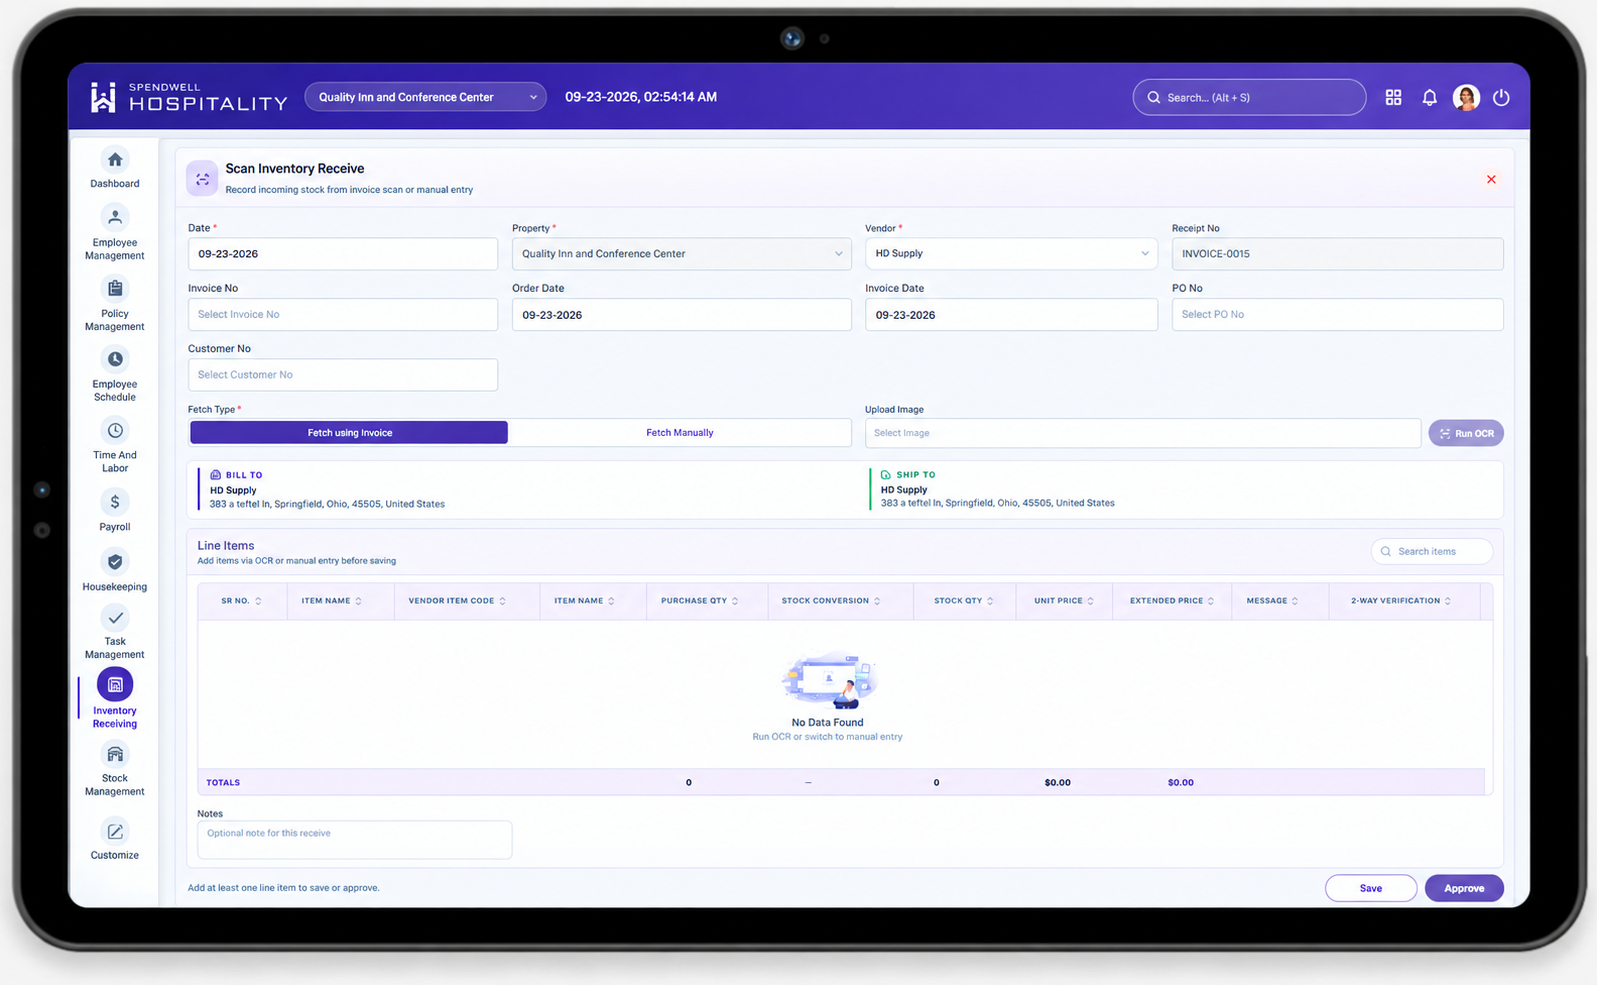Click the Spendwell Hospitality logo
Viewport: 1597px width, 985px height.
click(x=188, y=97)
